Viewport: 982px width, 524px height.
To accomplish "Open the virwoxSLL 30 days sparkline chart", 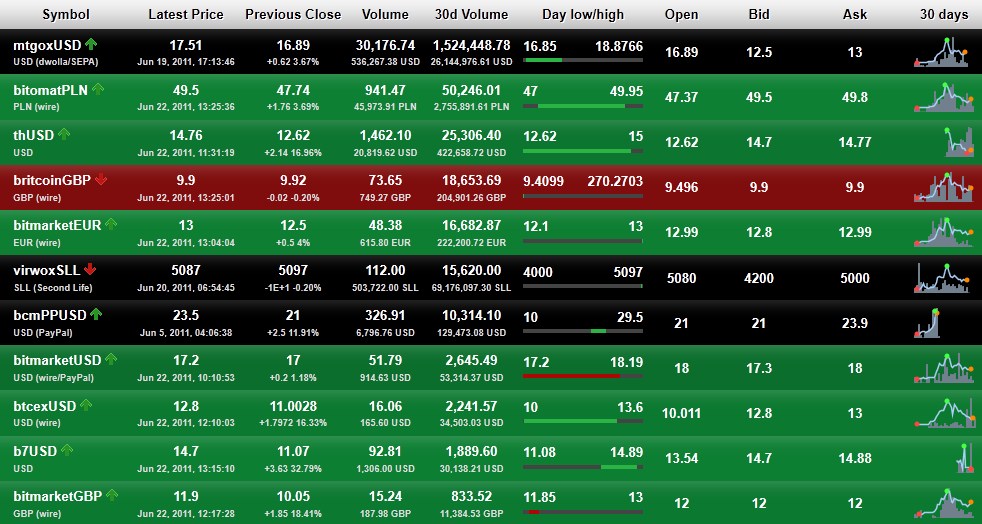I will (941, 278).
